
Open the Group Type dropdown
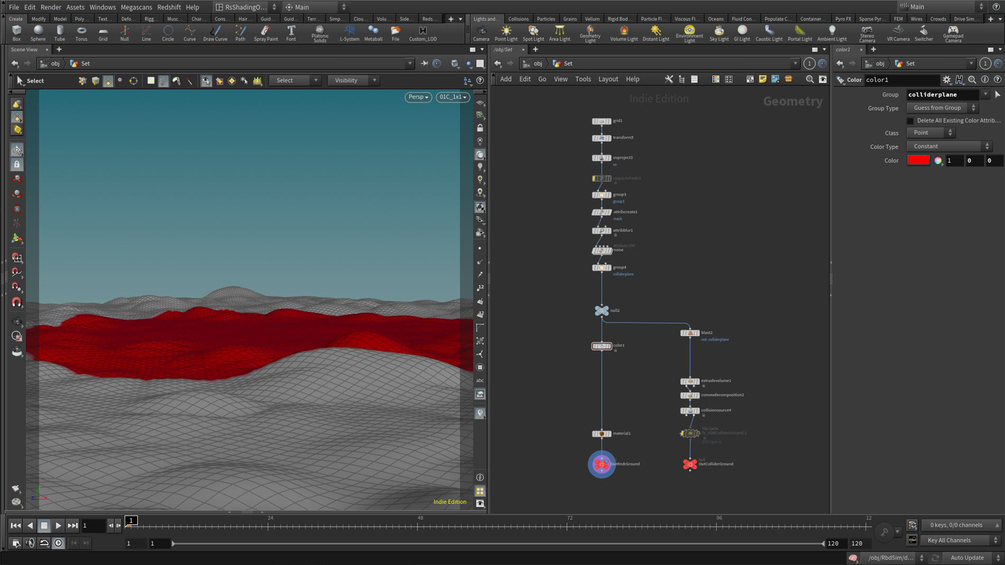[941, 108]
